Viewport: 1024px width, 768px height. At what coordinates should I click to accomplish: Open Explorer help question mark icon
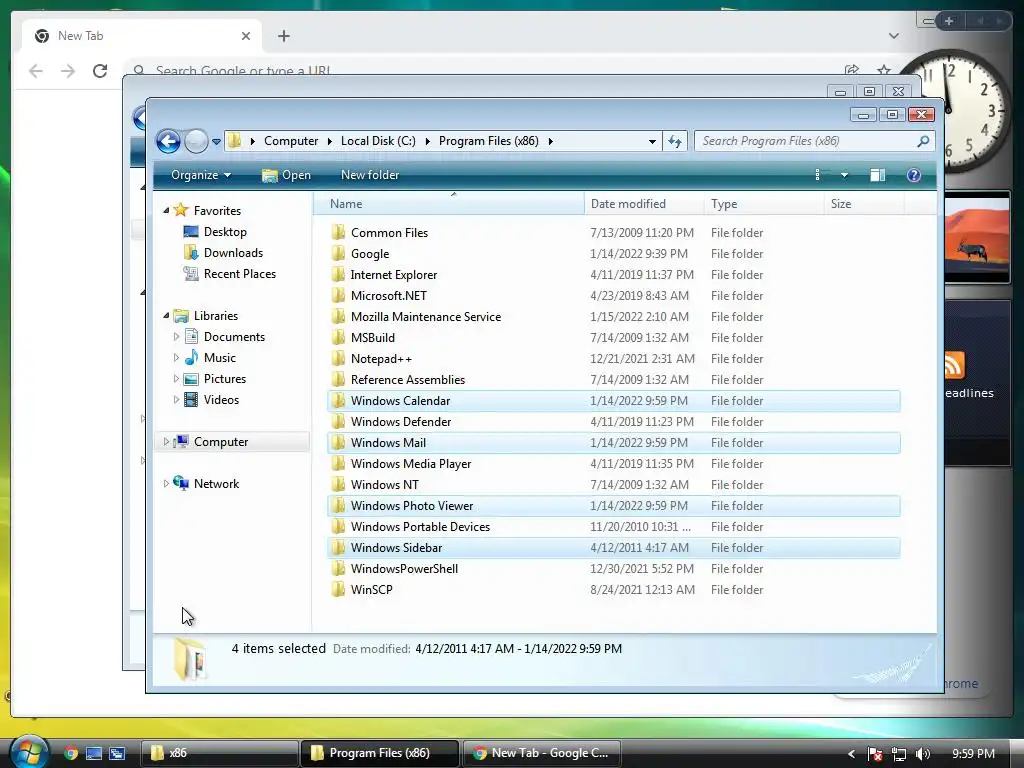tap(914, 175)
